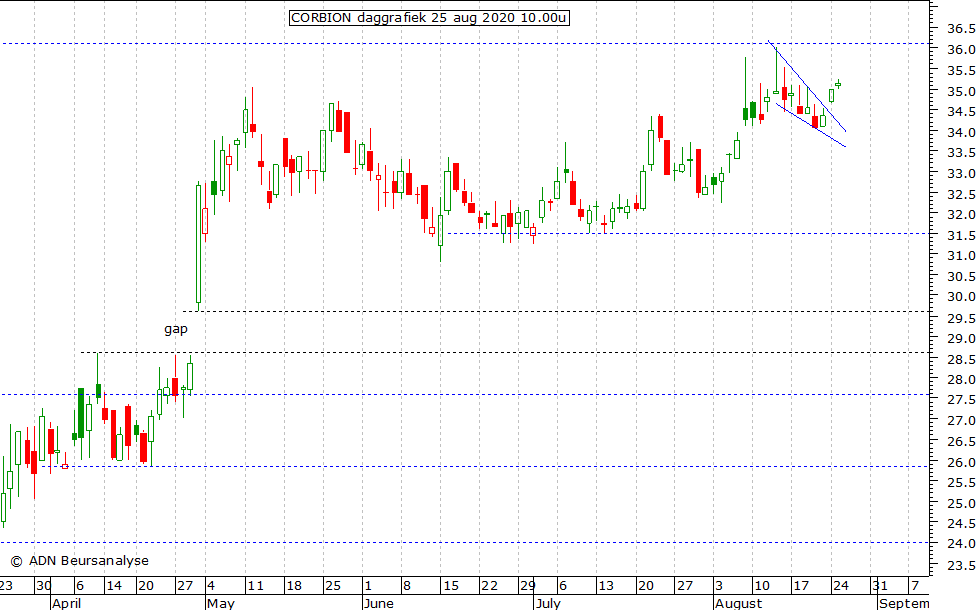Select the 29.5 price axis label
Image resolution: width=980 pixels, height=610 pixels.
pos(961,318)
